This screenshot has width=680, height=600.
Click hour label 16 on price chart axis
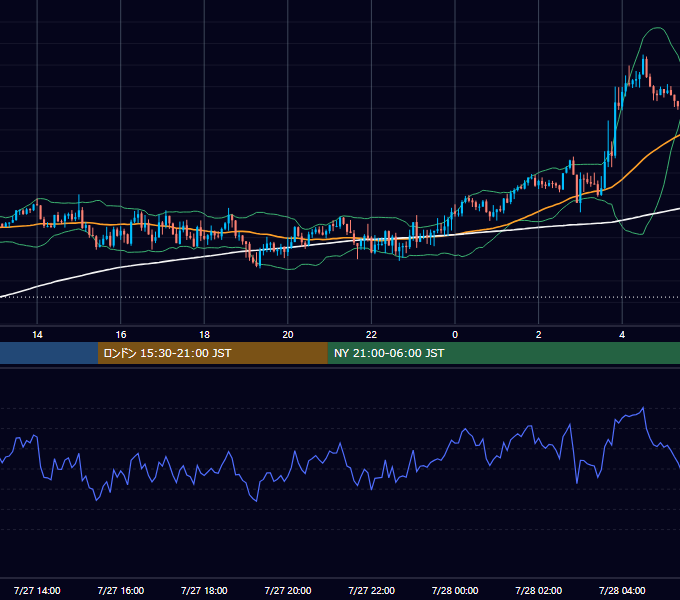coord(121,335)
